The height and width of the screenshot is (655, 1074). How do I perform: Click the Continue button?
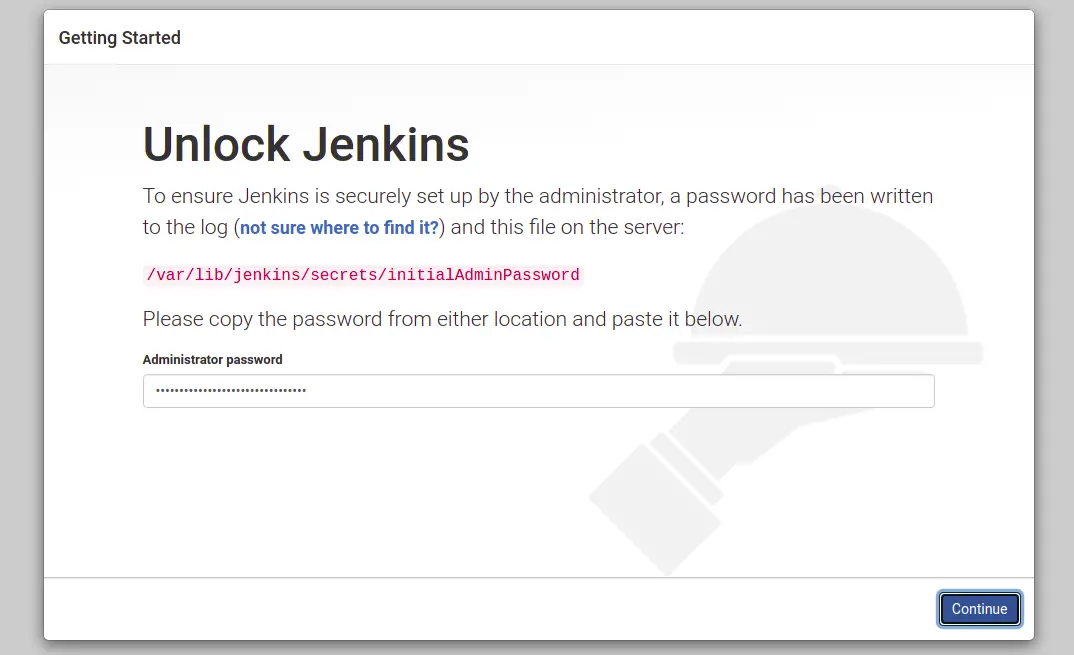point(979,609)
